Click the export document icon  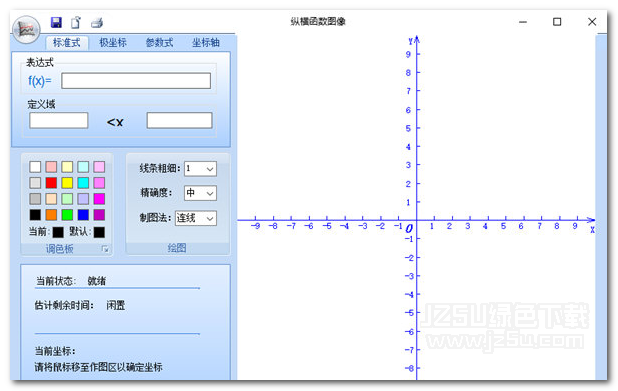coord(76,22)
